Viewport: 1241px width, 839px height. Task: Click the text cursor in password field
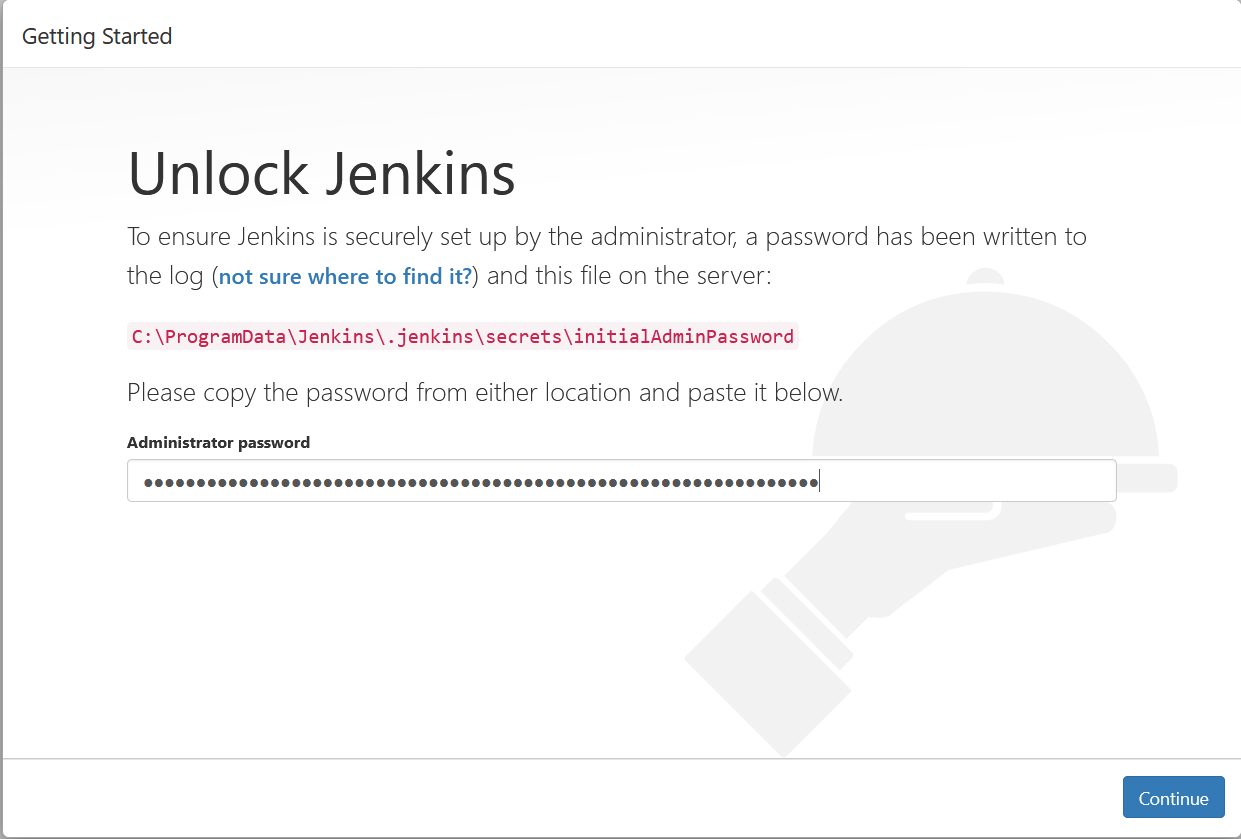click(819, 480)
